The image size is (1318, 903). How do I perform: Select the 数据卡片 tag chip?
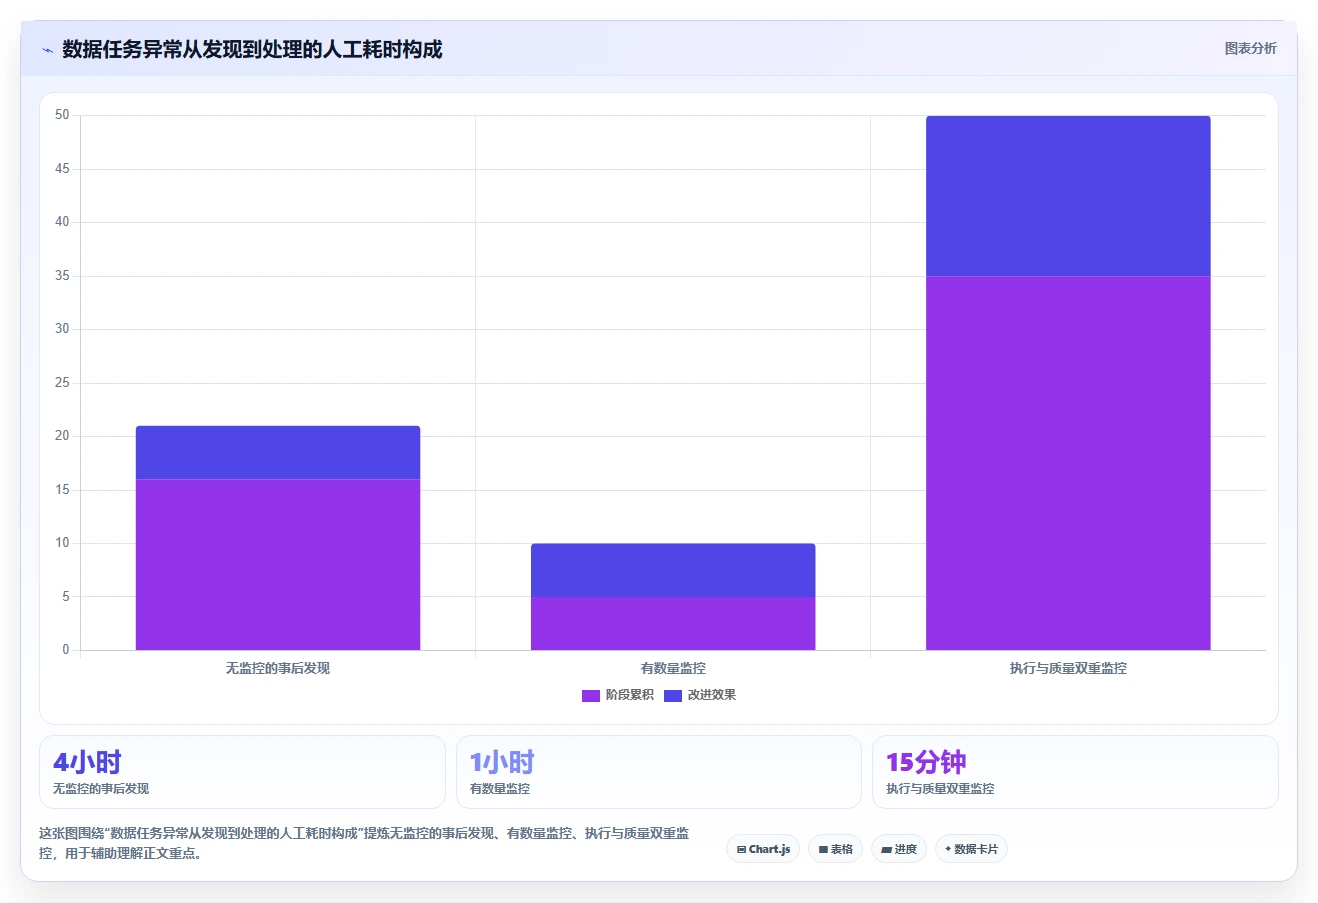coord(971,849)
